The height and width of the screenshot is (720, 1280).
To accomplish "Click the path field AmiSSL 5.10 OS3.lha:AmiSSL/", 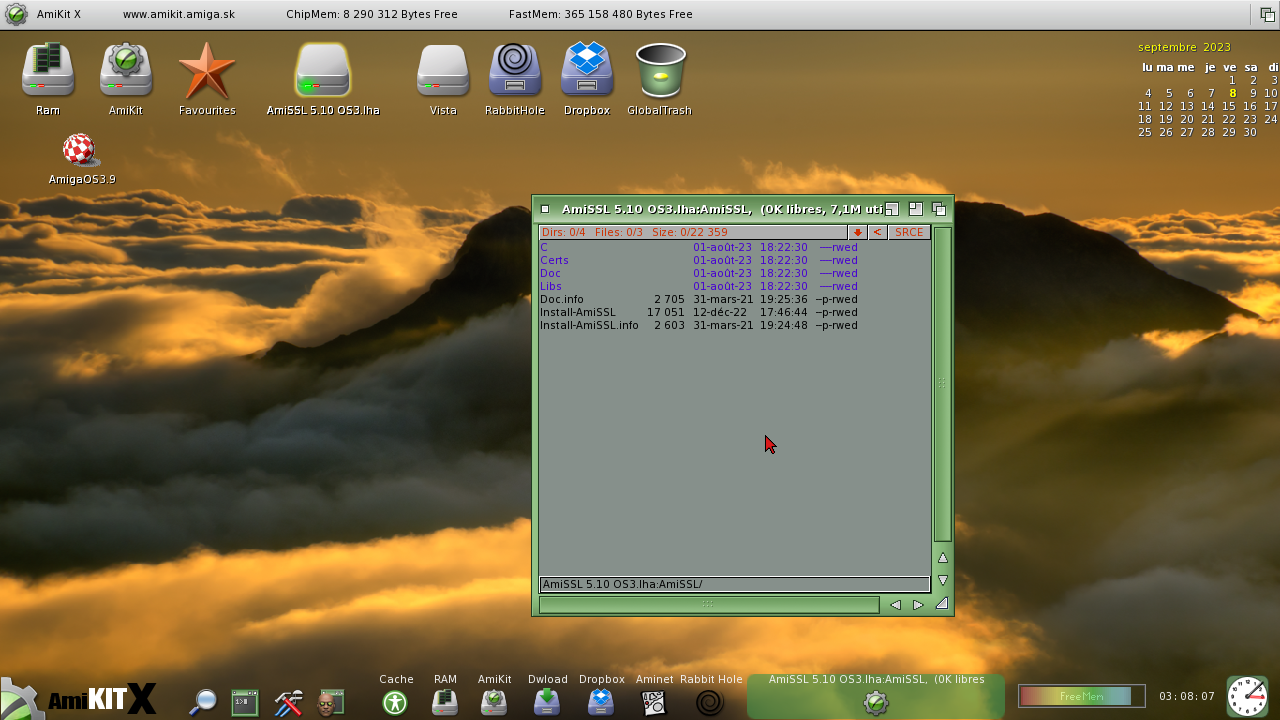I will click(735, 584).
